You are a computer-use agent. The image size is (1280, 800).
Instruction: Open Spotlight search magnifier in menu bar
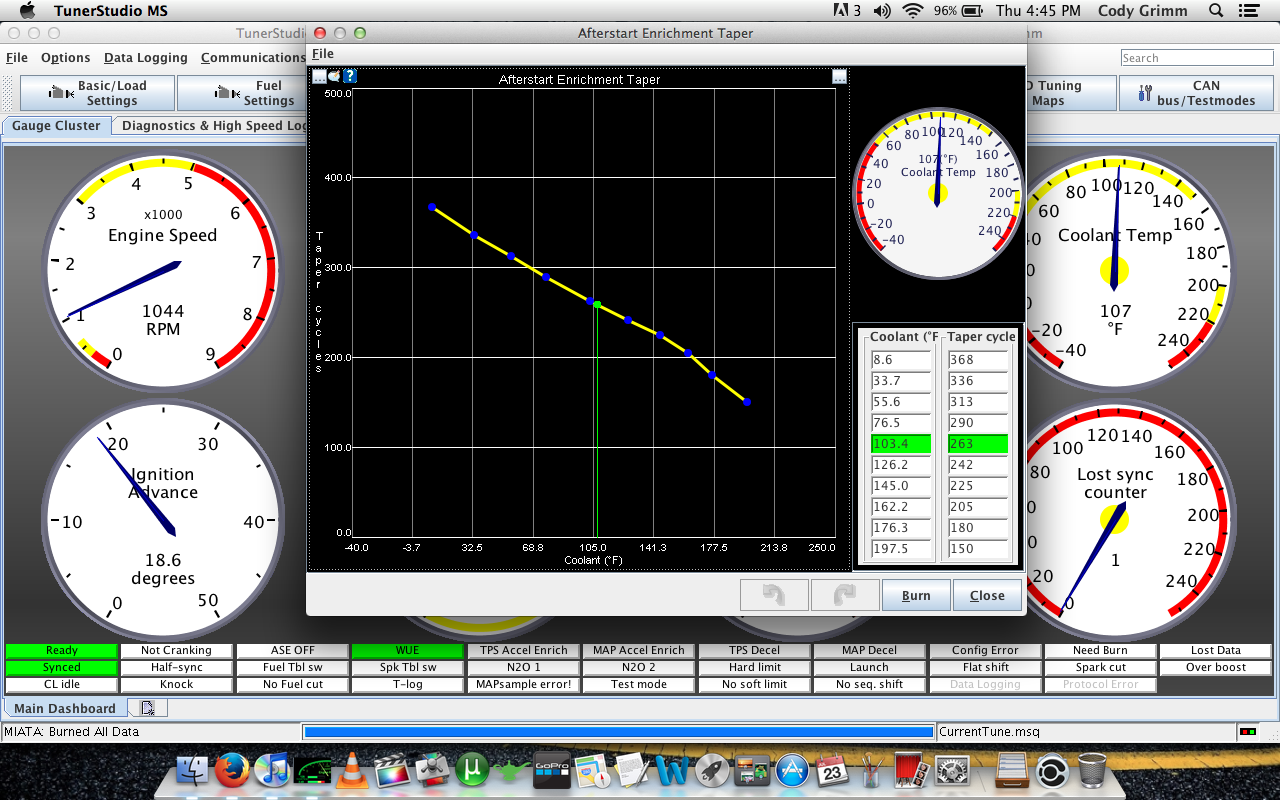1216,11
